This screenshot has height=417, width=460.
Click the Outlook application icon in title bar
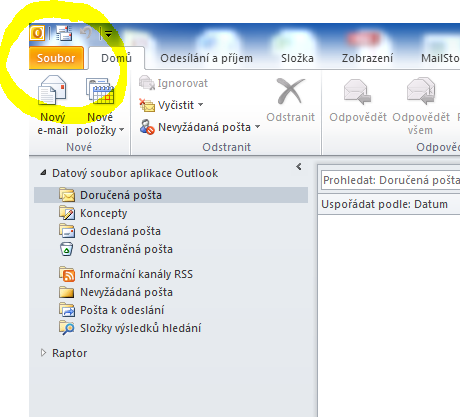pyautogui.click(x=37, y=33)
